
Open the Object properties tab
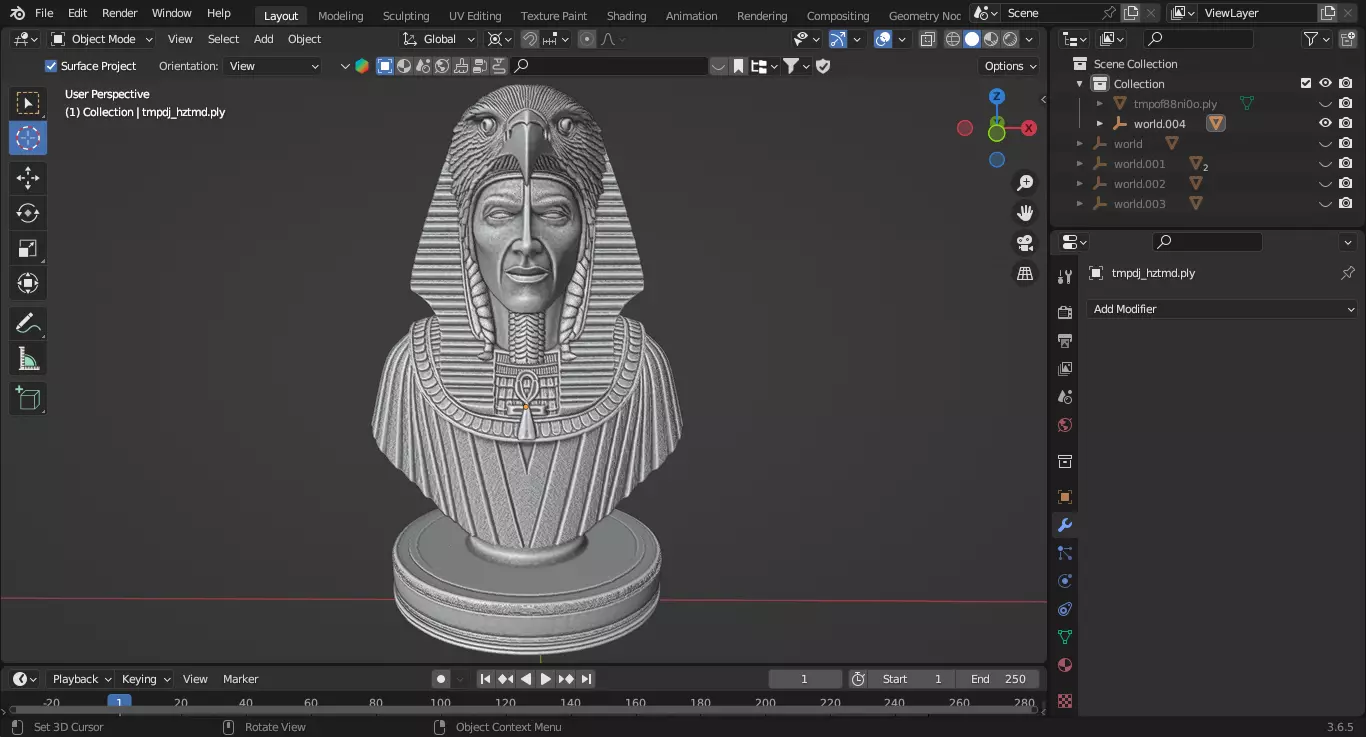pyautogui.click(x=1065, y=497)
